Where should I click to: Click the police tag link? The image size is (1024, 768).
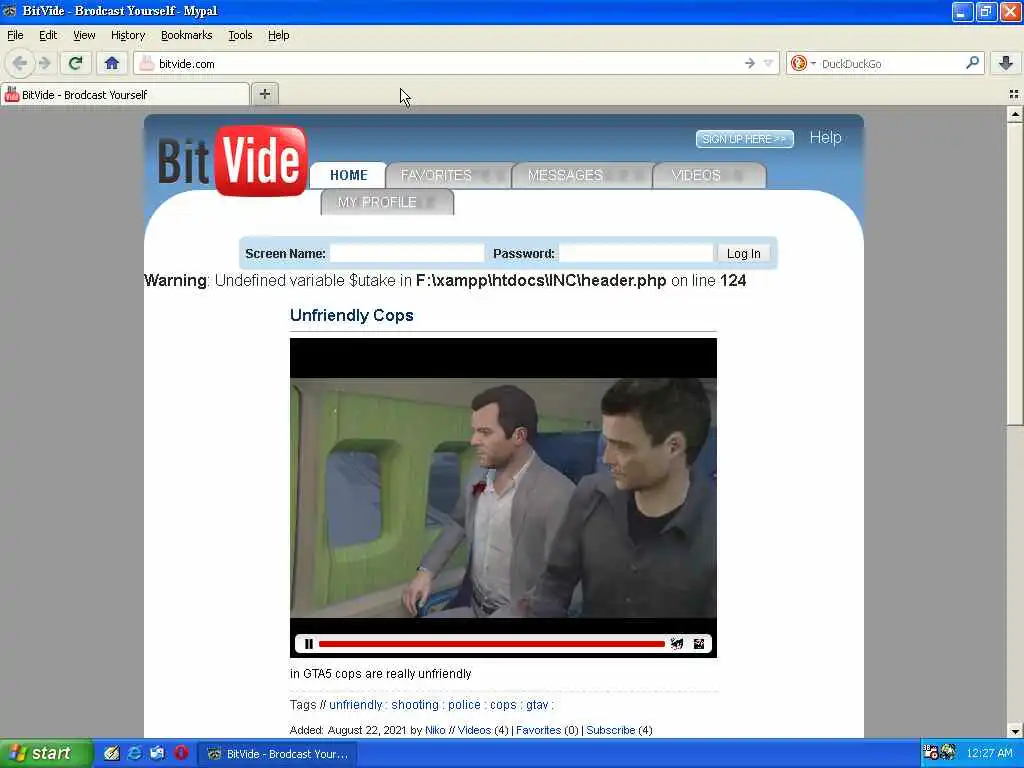464,705
